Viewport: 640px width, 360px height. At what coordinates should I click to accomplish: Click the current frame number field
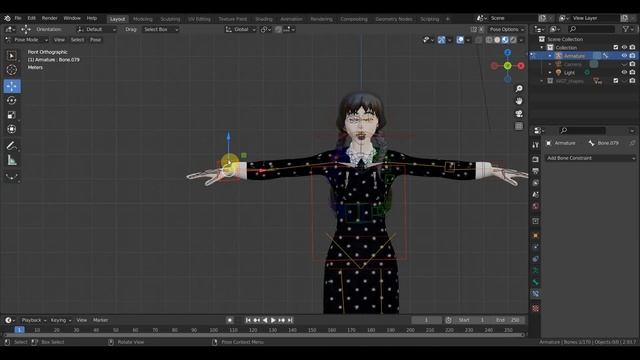click(x=426, y=320)
